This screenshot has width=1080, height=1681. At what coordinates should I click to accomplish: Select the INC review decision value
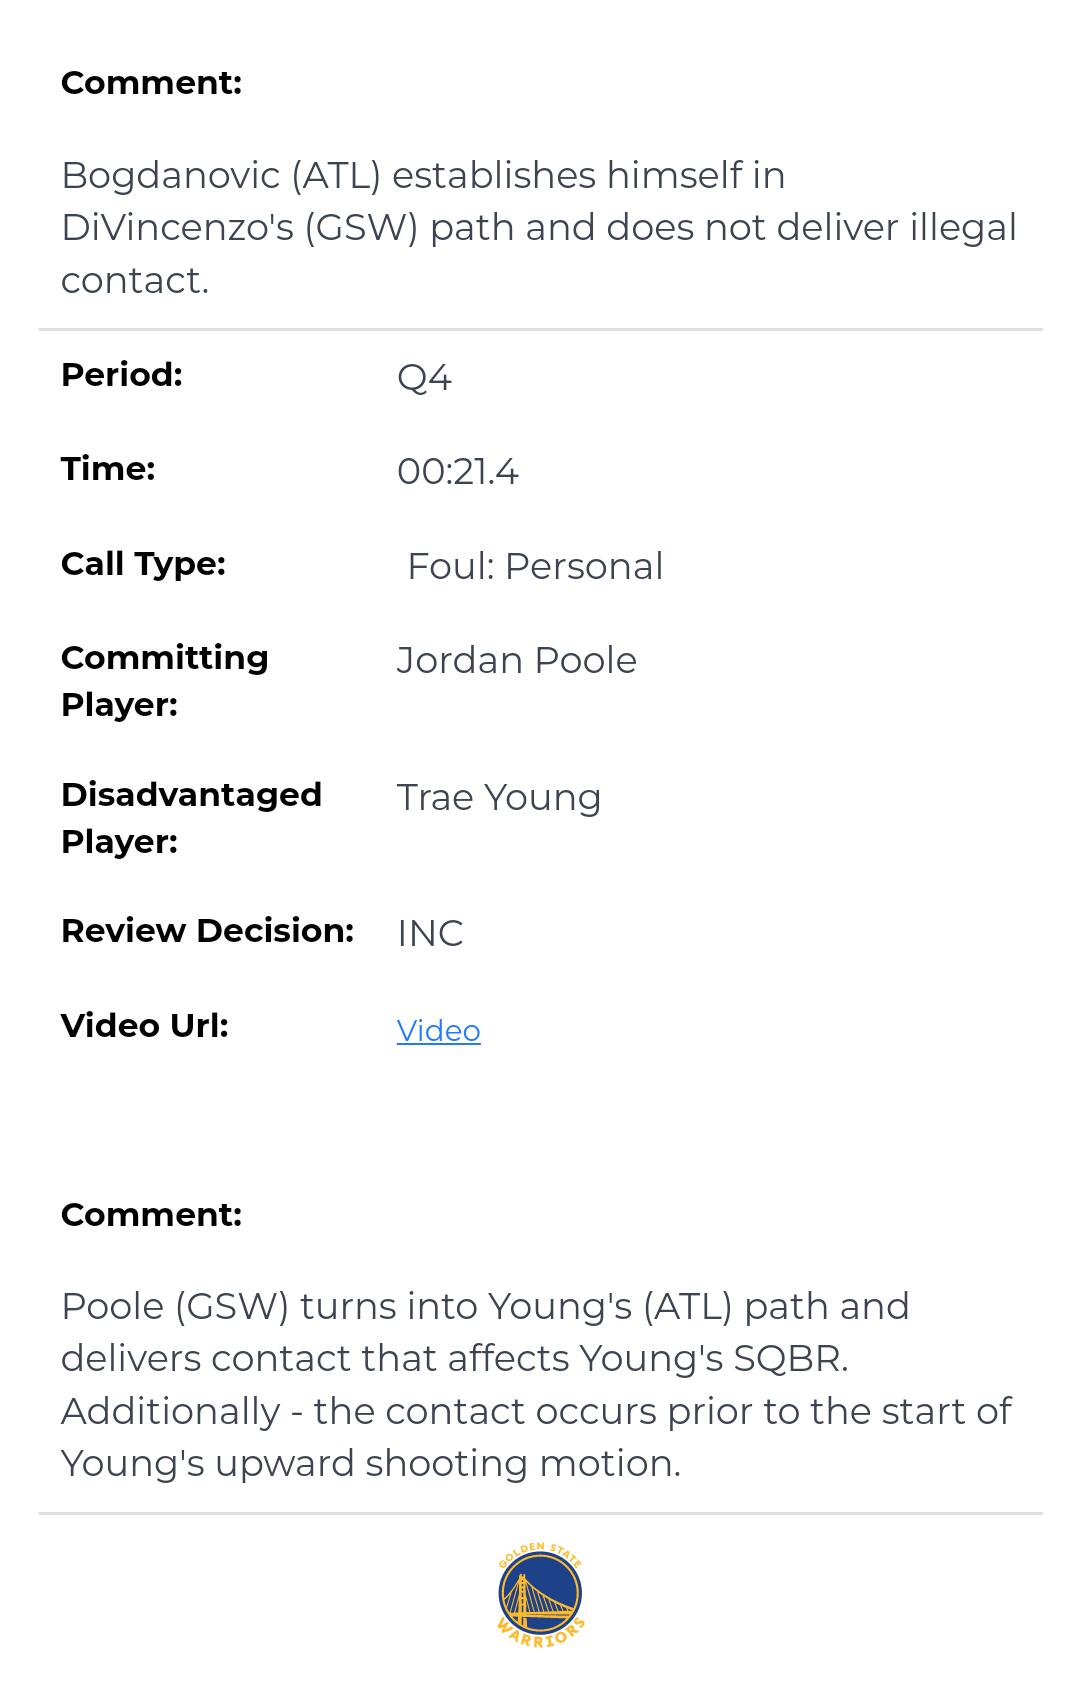430,933
